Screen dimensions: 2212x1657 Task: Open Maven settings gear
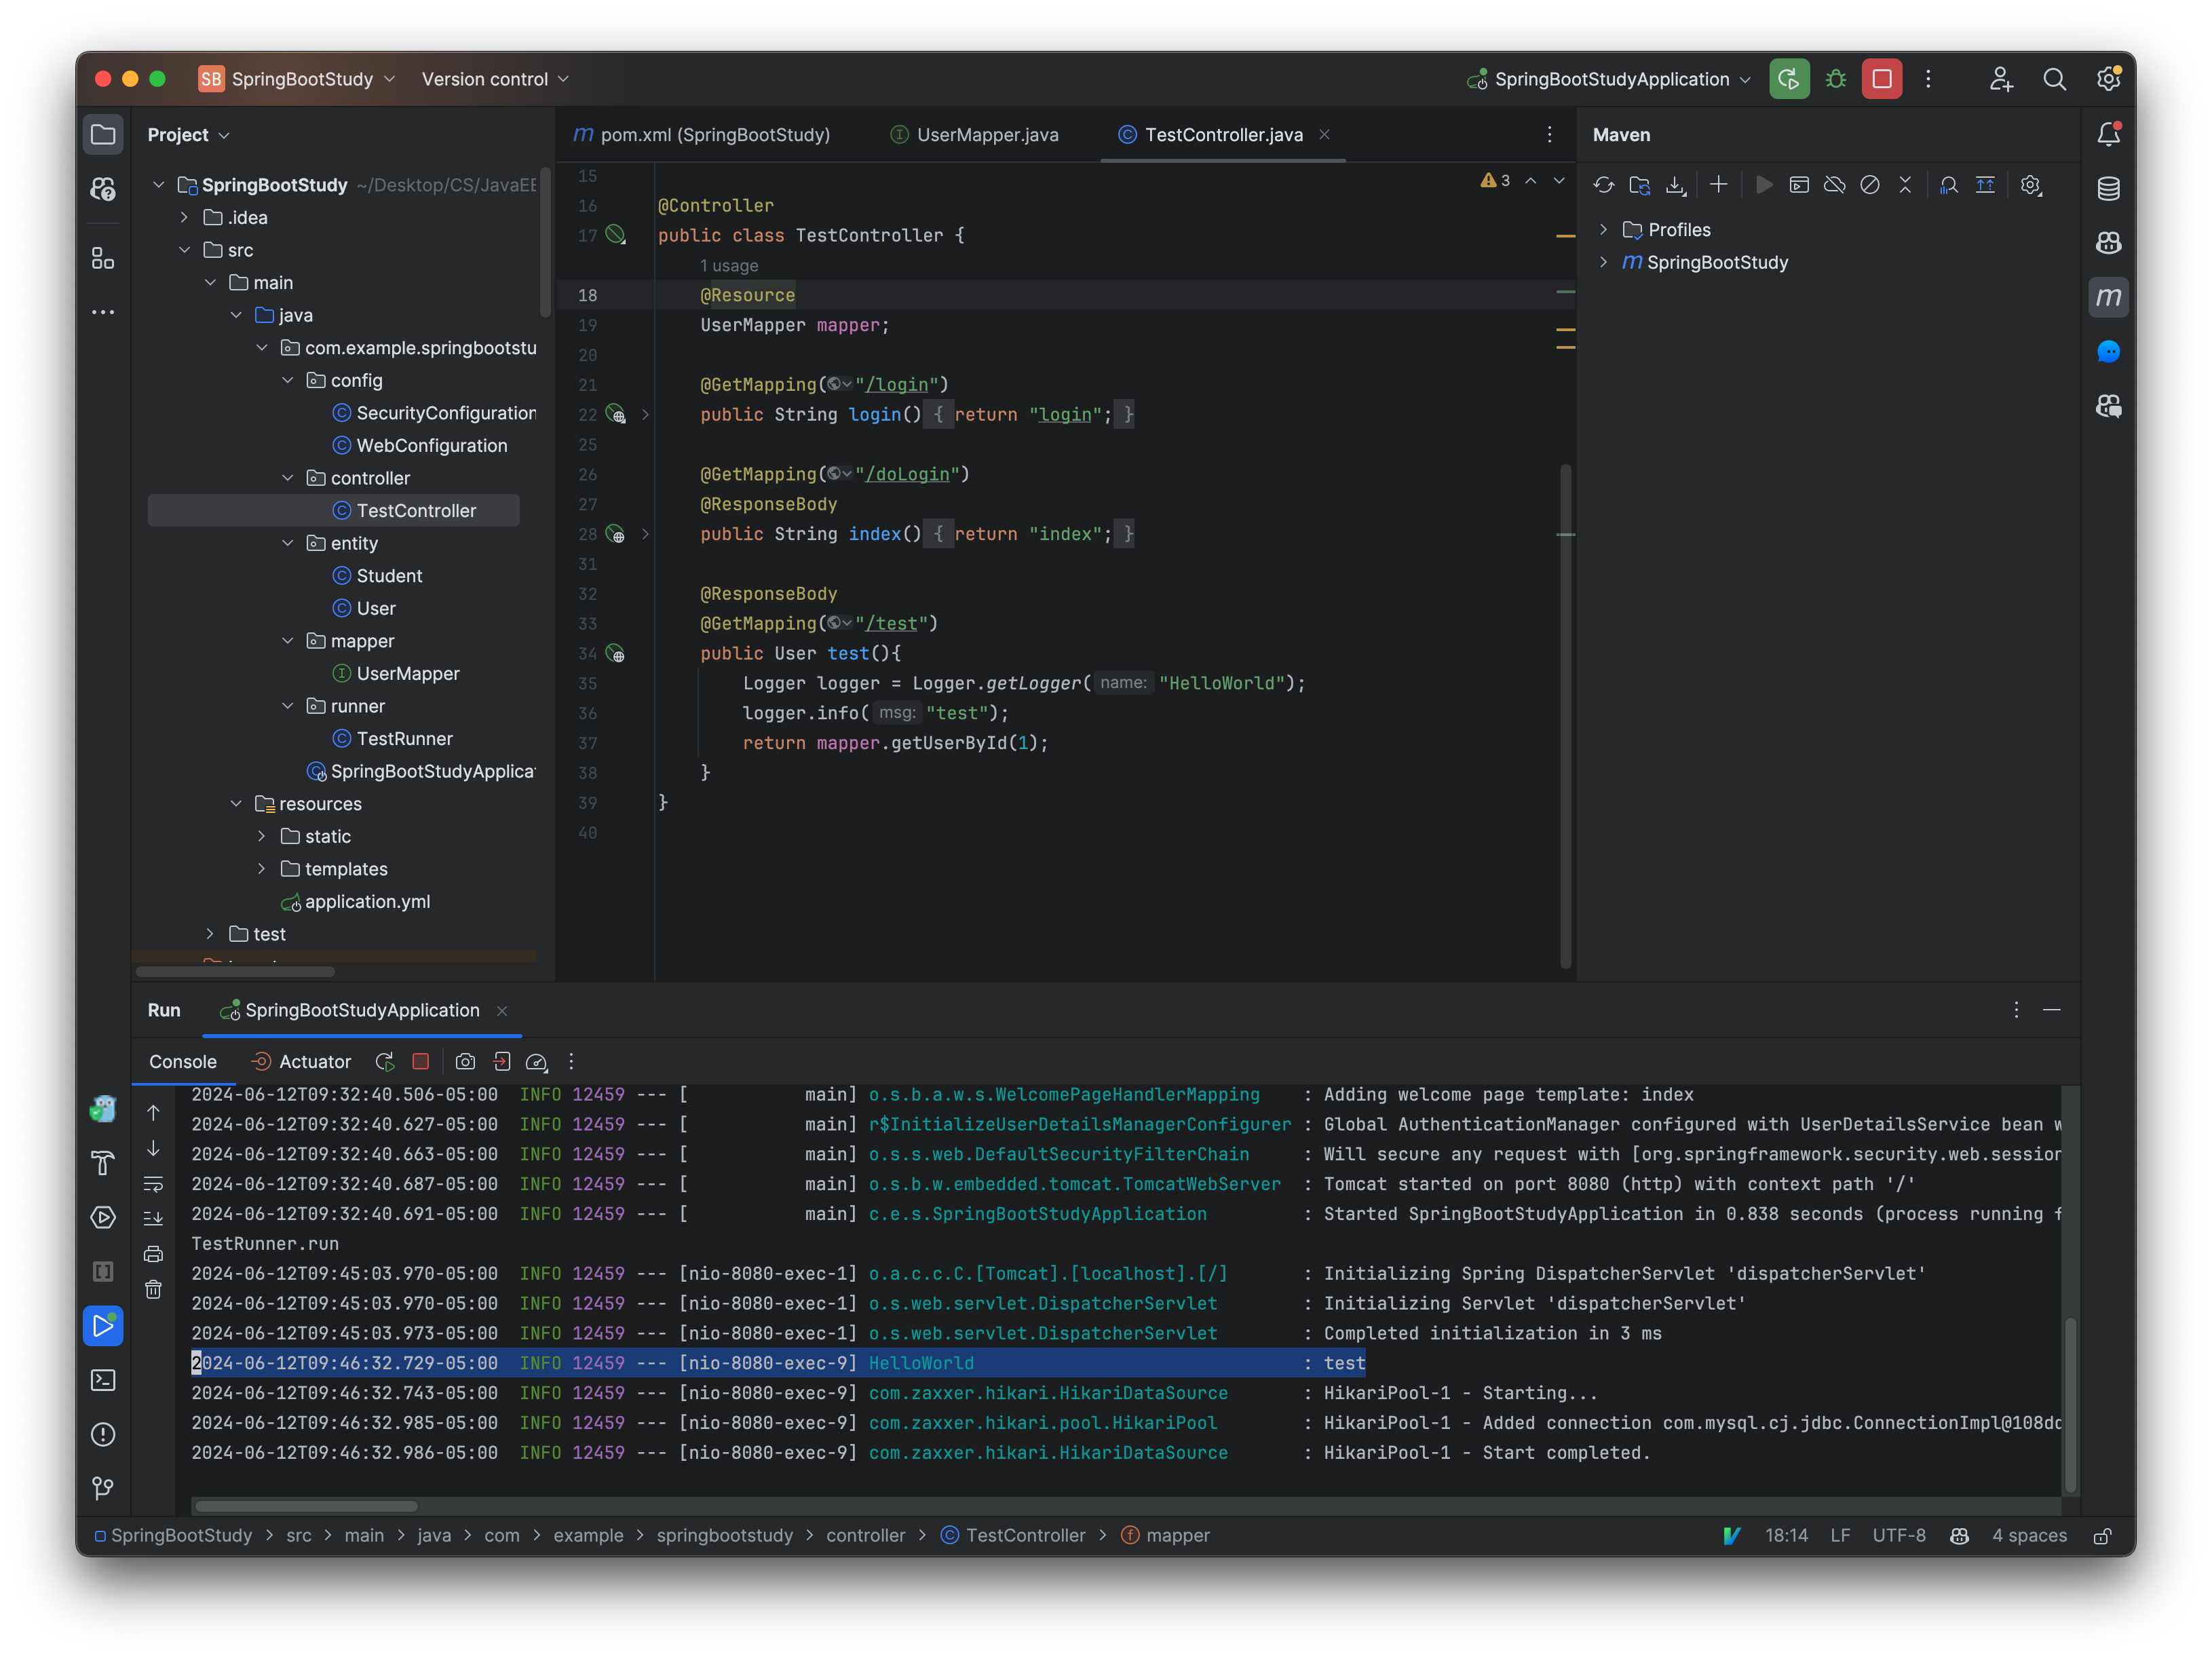click(2031, 185)
